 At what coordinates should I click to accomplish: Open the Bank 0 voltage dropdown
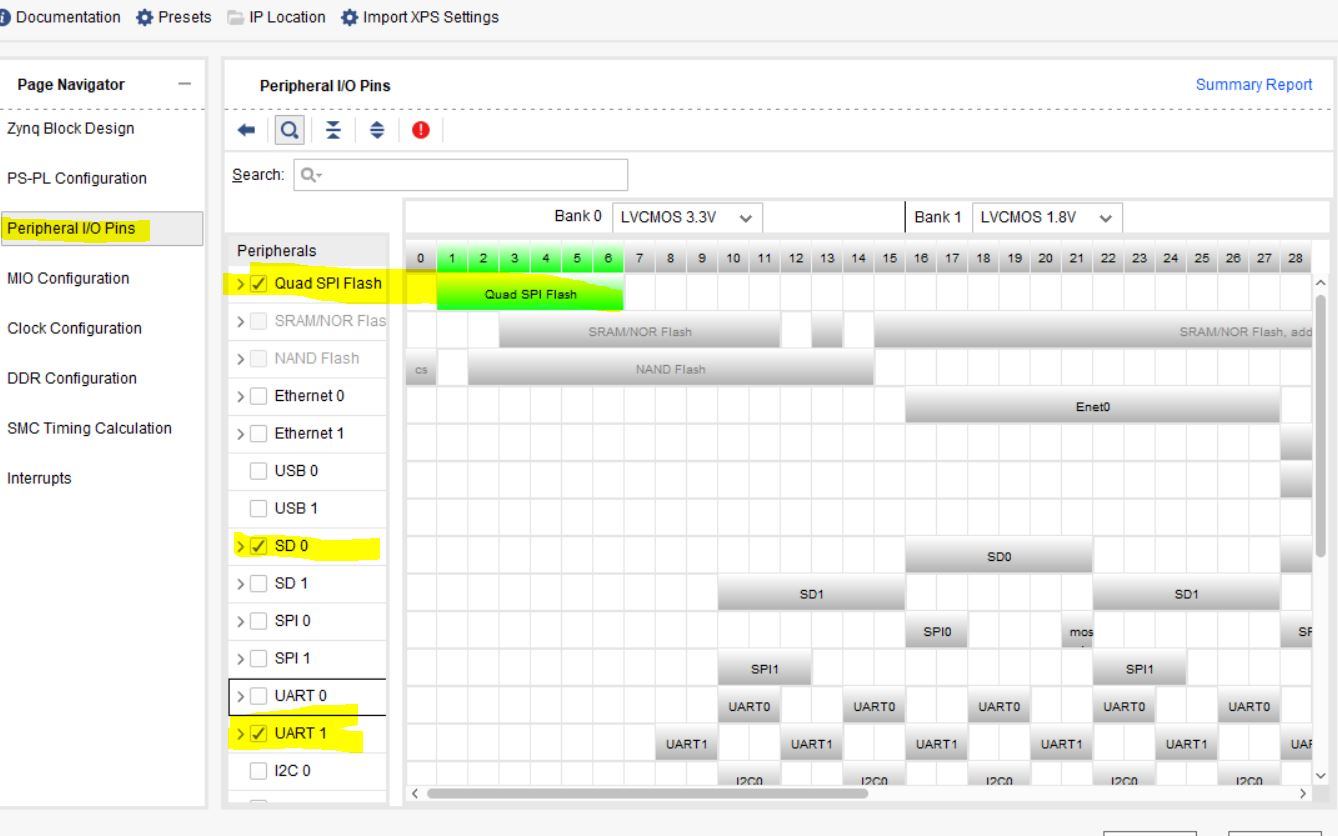[687, 217]
